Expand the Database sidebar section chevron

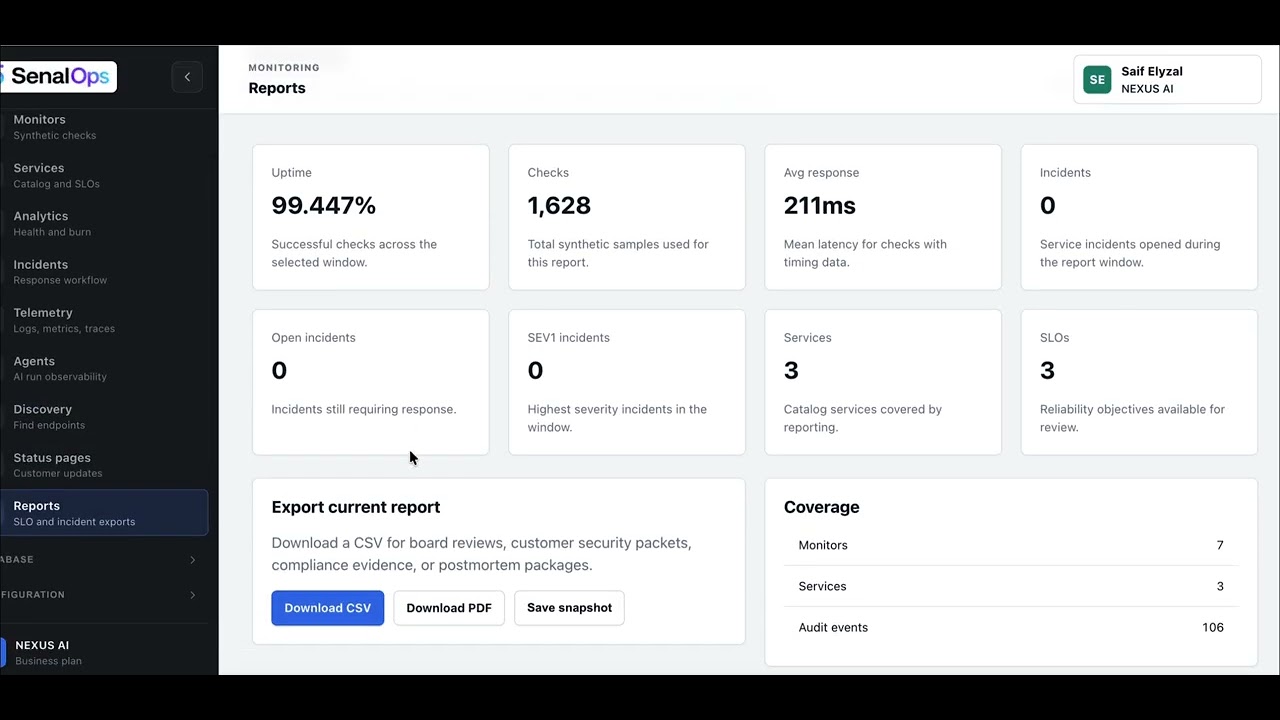click(193, 560)
